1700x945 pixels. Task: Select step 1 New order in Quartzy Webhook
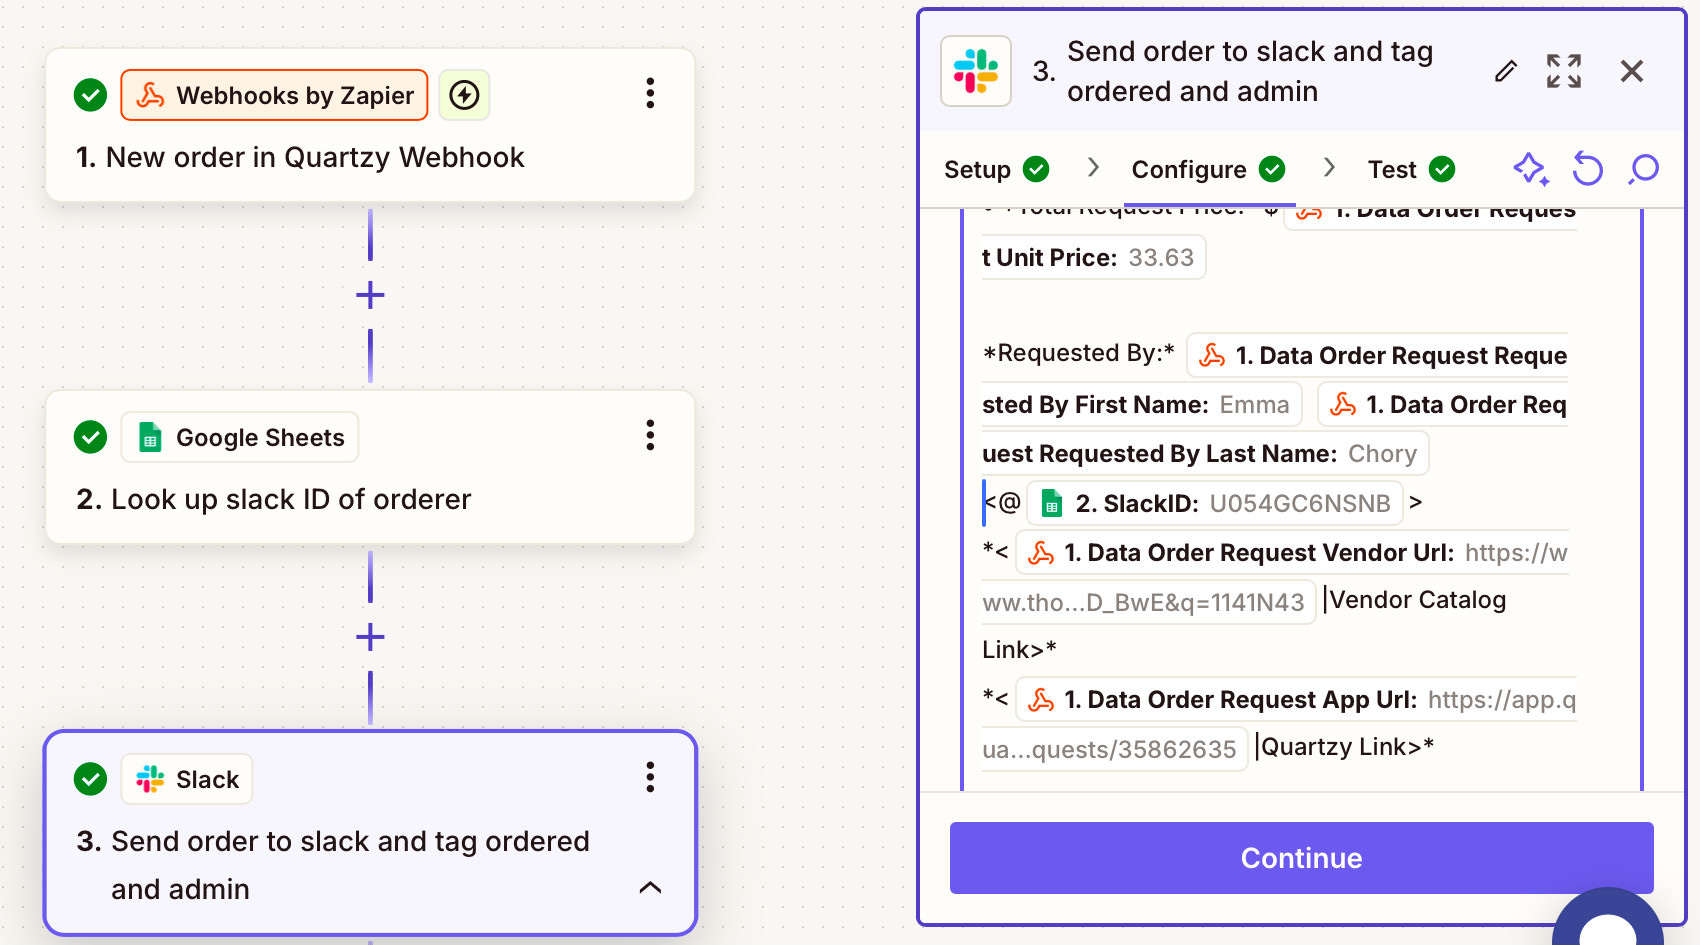370,125
